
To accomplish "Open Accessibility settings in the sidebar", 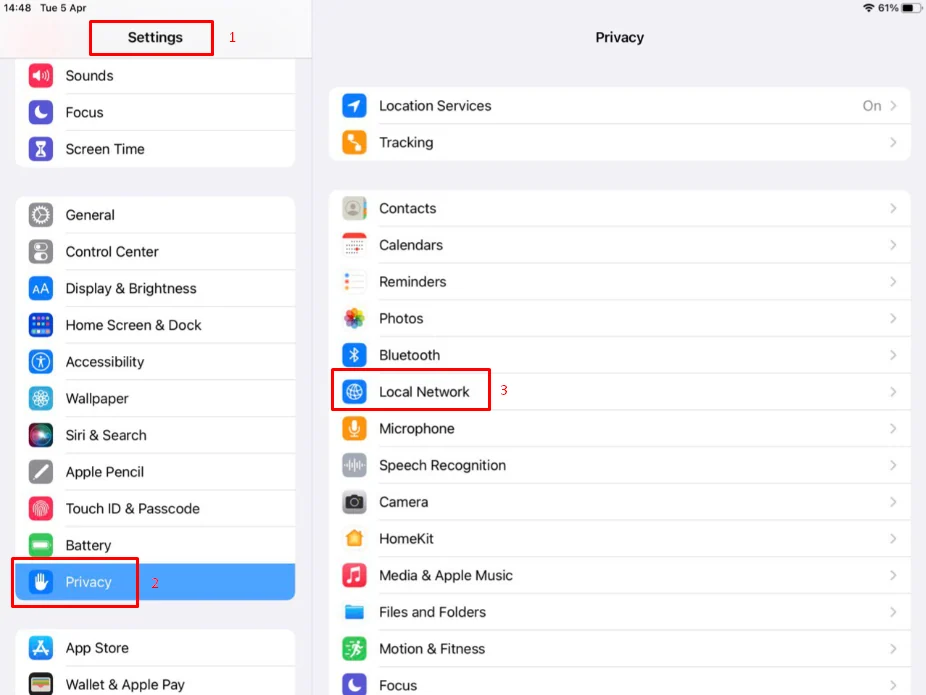I will click(155, 361).
